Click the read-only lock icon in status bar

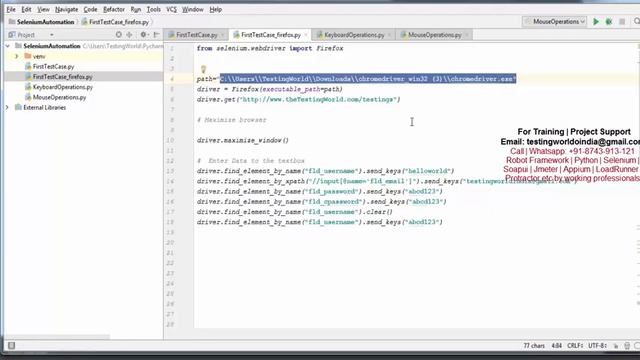(x=616, y=346)
